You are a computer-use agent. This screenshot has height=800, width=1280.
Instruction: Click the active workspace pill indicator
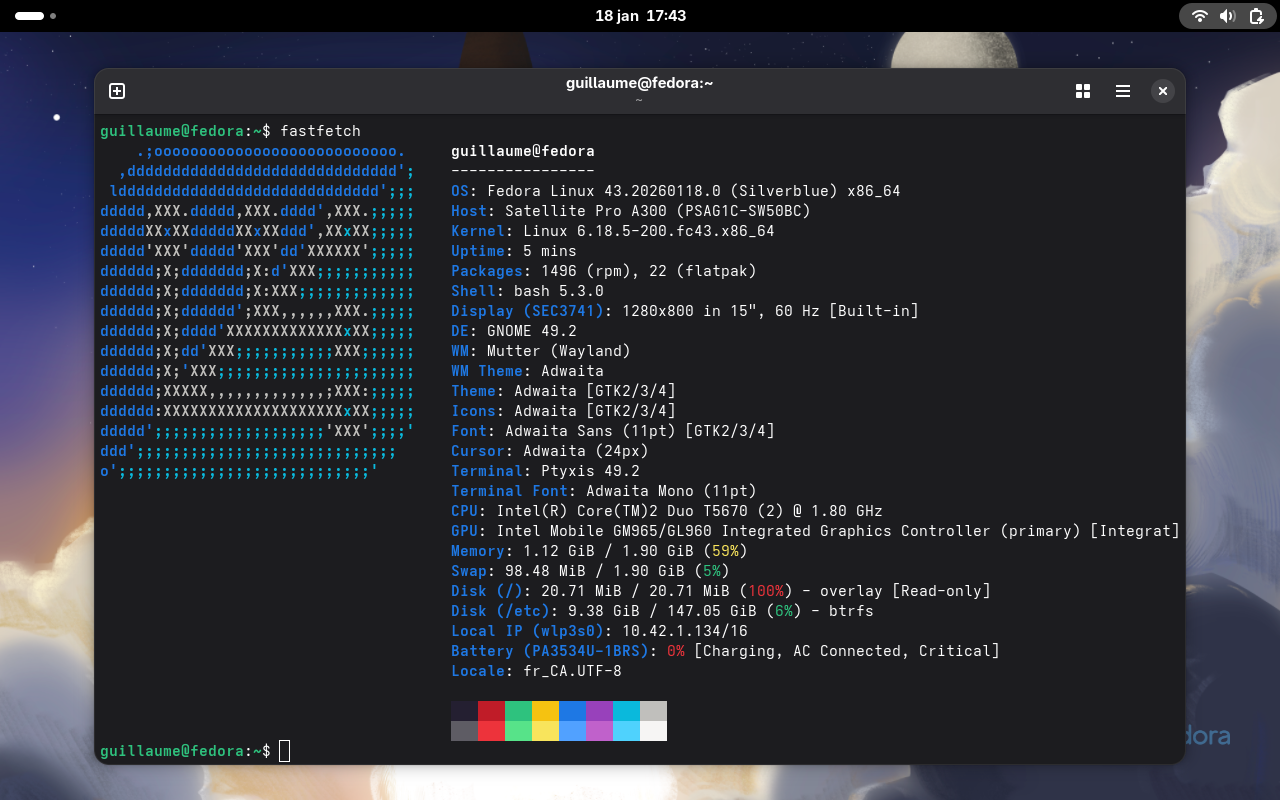click(29, 16)
